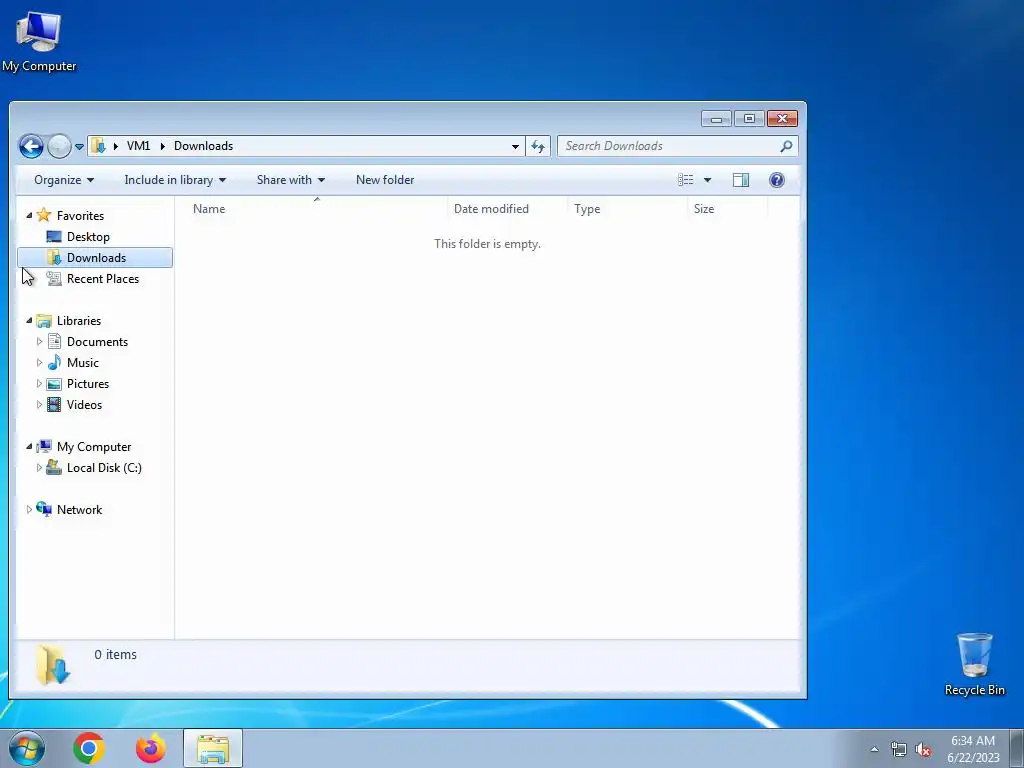Open the Videos library
Image resolution: width=1024 pixels, height=768 pixels.
click(x=84, y=405)
